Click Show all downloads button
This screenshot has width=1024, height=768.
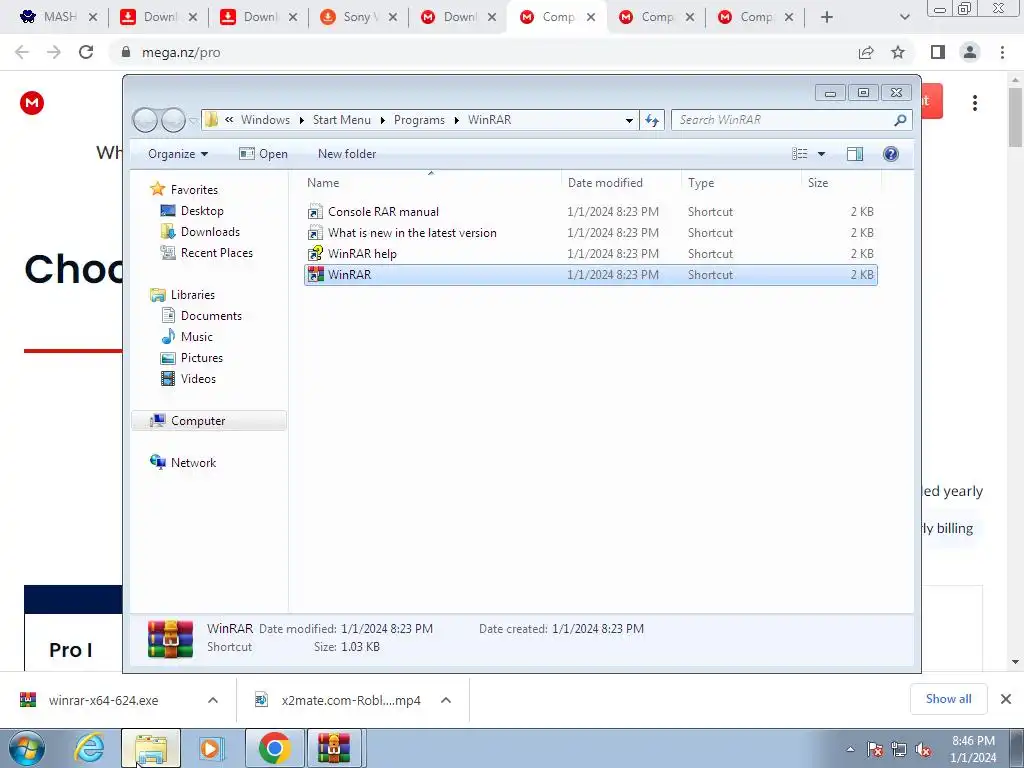click(x=948, y=699)
